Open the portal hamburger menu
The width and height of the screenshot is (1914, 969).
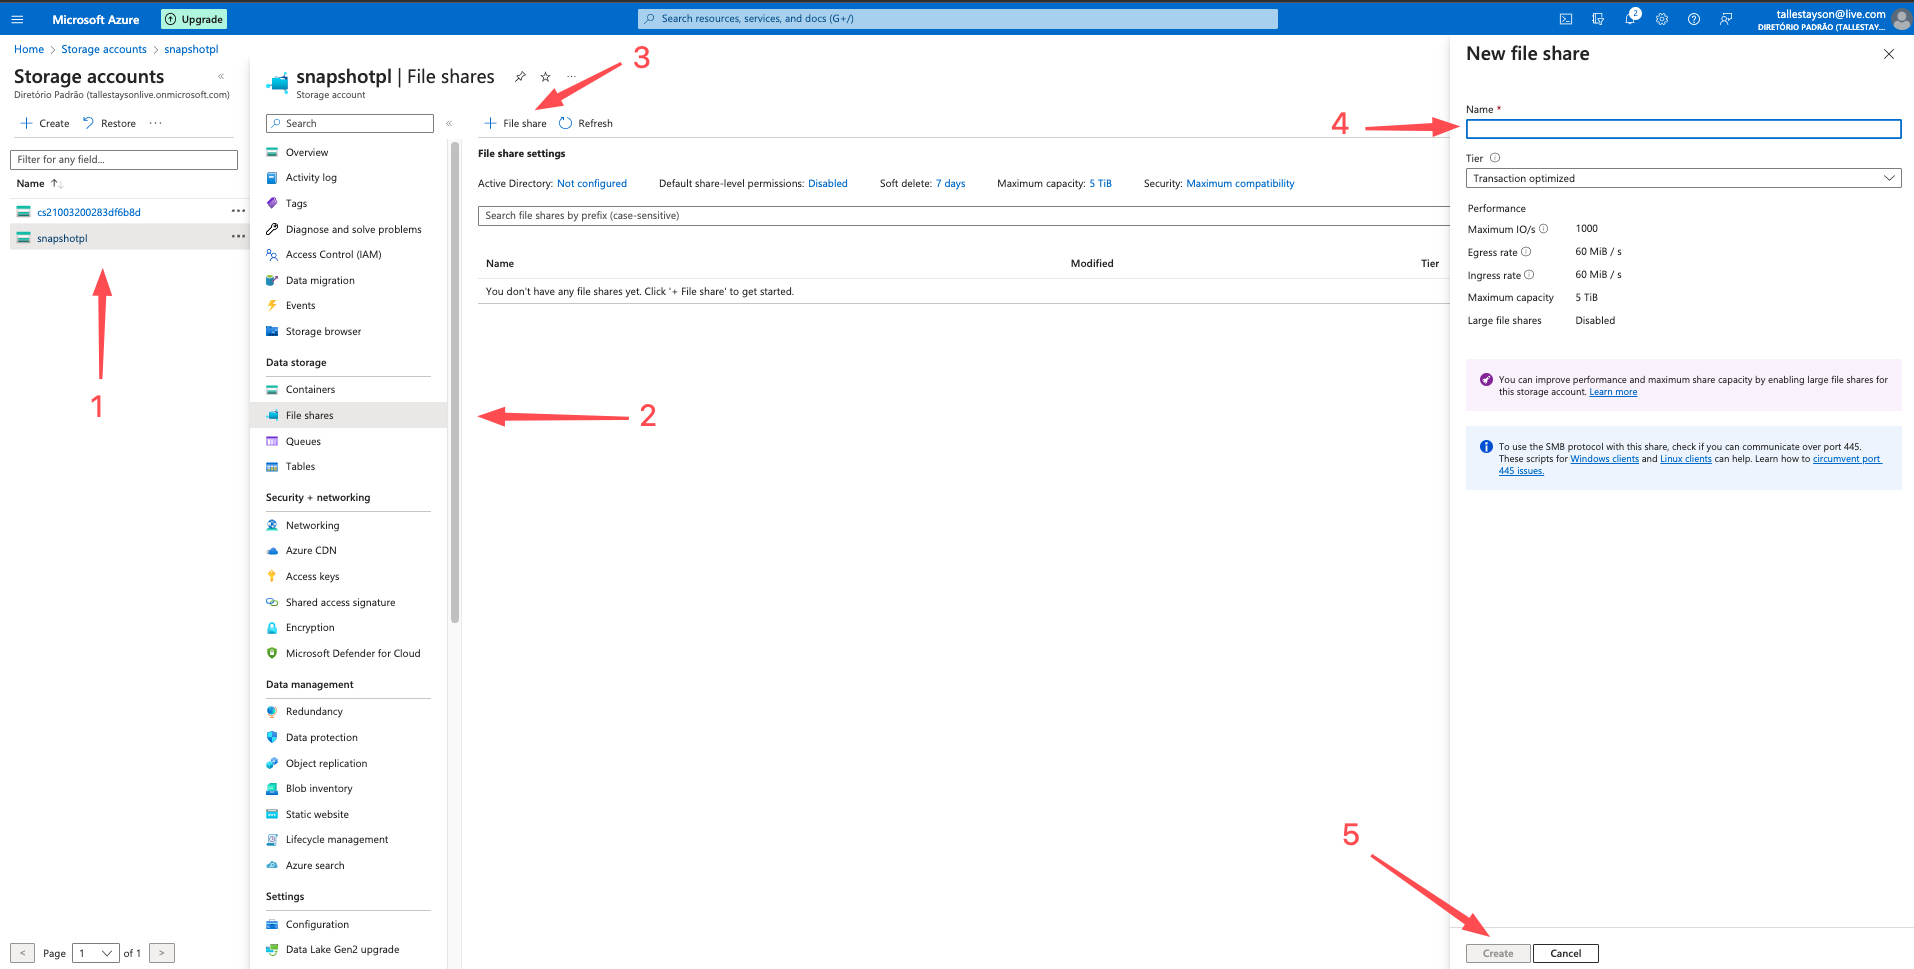coord(17,19)
